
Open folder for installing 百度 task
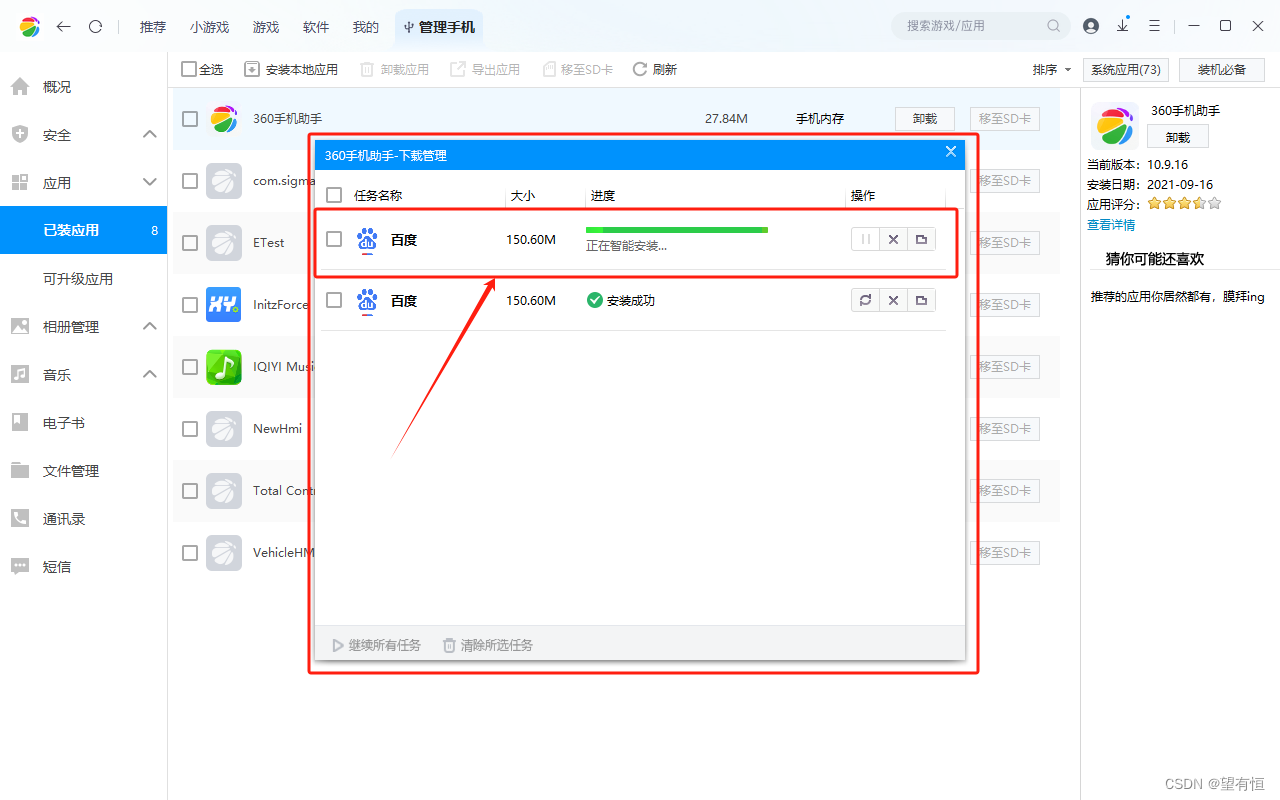click(x=921, y=240)
